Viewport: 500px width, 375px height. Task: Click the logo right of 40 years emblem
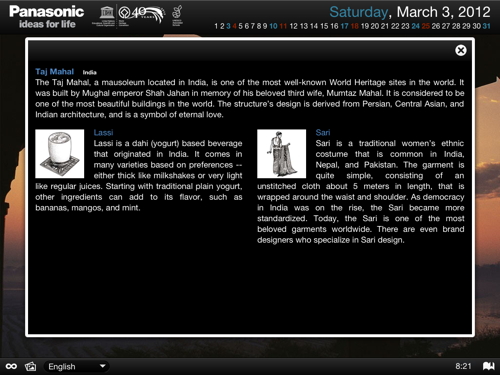[x=177, y=16]
